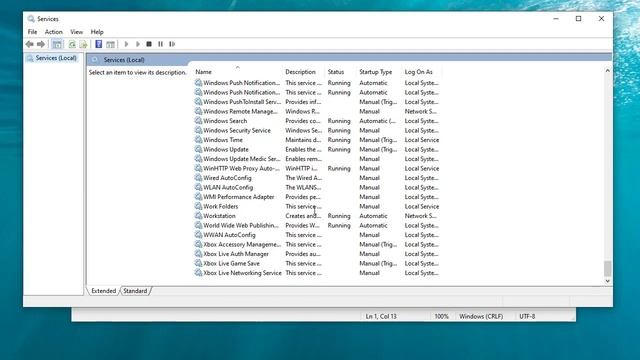Click the gear icon beside Windows Time
Screen dimensions: 640x360
pyautogui.click(x=198, y=140)
